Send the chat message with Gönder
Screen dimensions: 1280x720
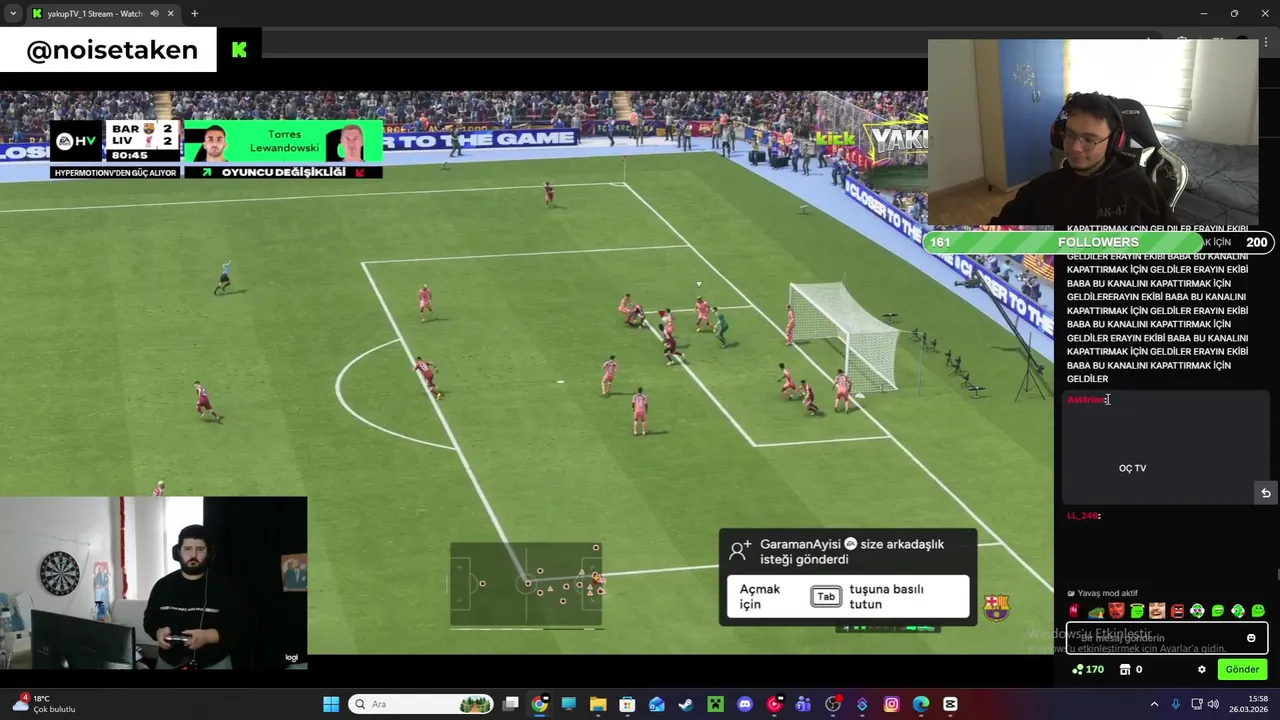click(1242, 669)
